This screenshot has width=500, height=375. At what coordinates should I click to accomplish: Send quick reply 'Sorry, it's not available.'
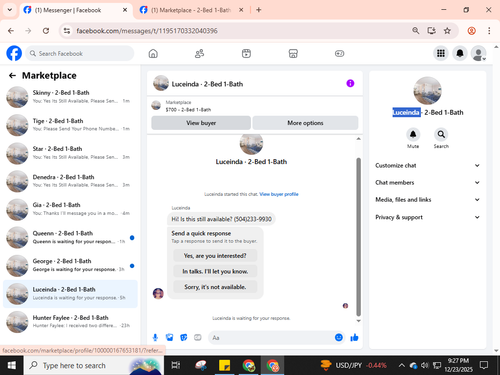215,287
